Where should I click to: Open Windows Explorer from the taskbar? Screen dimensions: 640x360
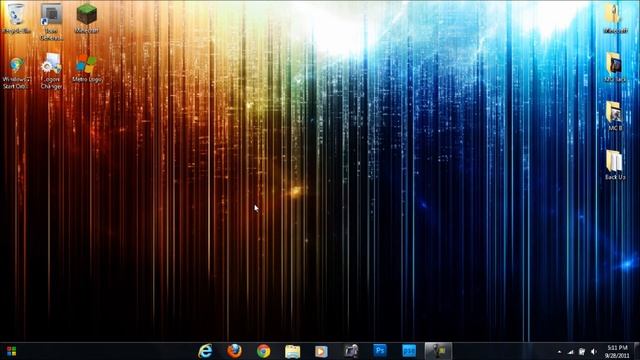pyautogui.click(x=292, y=351)
